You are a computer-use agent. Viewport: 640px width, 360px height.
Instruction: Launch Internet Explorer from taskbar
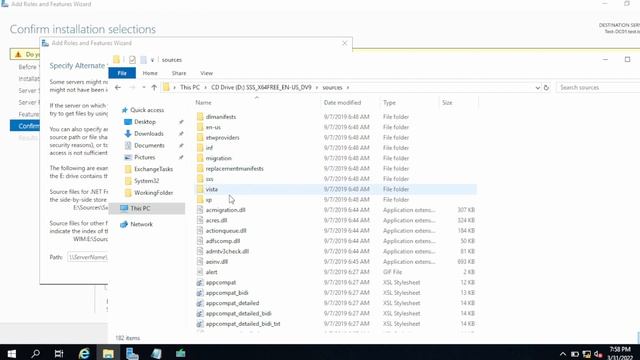click(x=84, y=353)
